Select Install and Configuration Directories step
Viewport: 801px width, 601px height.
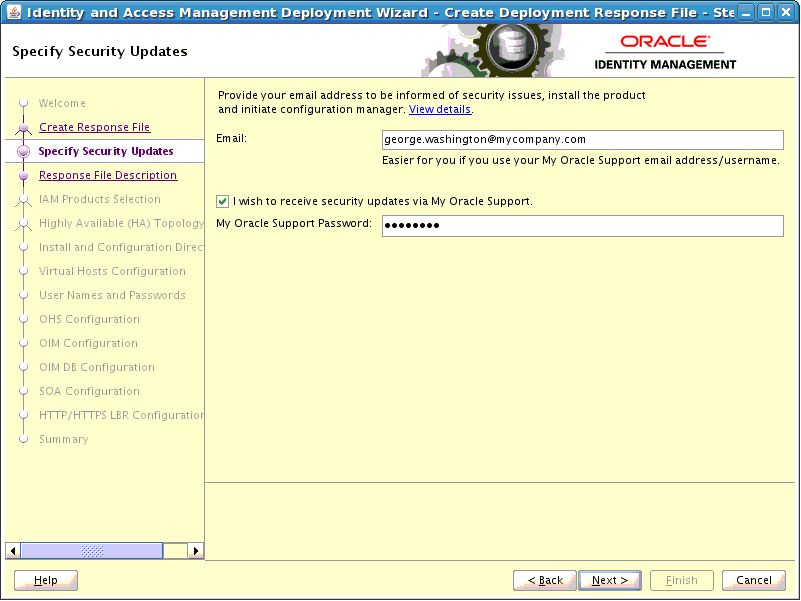(x=121, y=247)
